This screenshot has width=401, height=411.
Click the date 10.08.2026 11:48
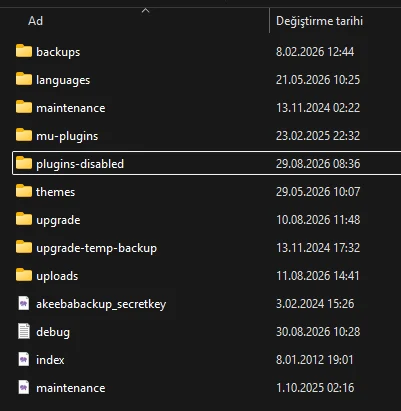coord(318,219)
